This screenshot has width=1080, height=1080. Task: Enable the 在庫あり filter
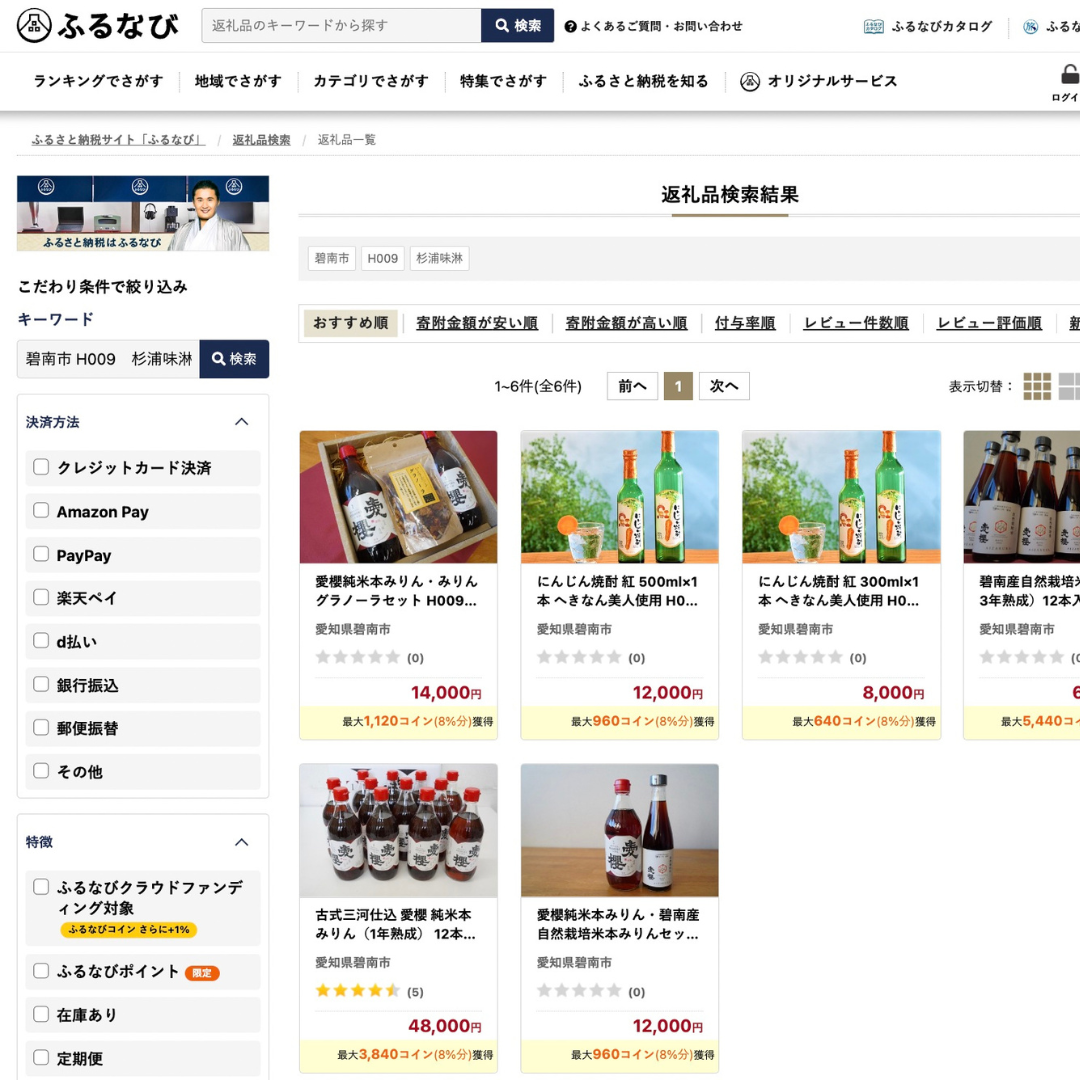tap(41, 1014)
